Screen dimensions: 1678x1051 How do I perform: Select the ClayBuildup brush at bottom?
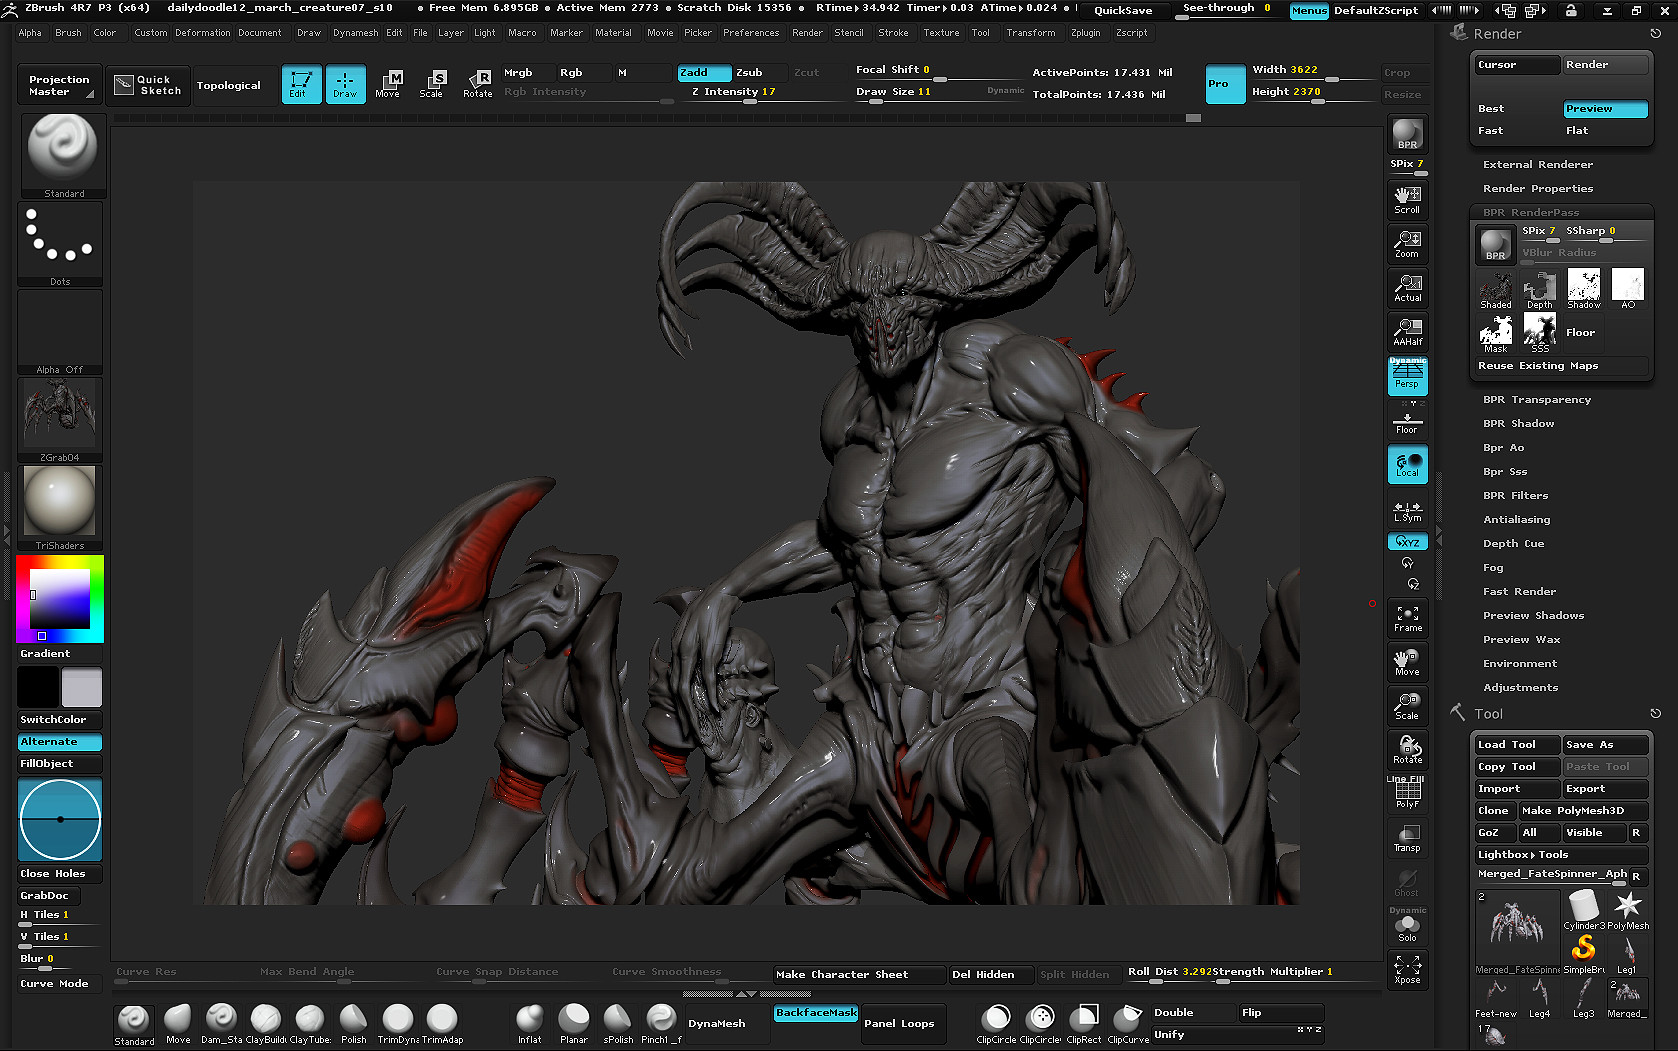click(x=266, y=1024)
